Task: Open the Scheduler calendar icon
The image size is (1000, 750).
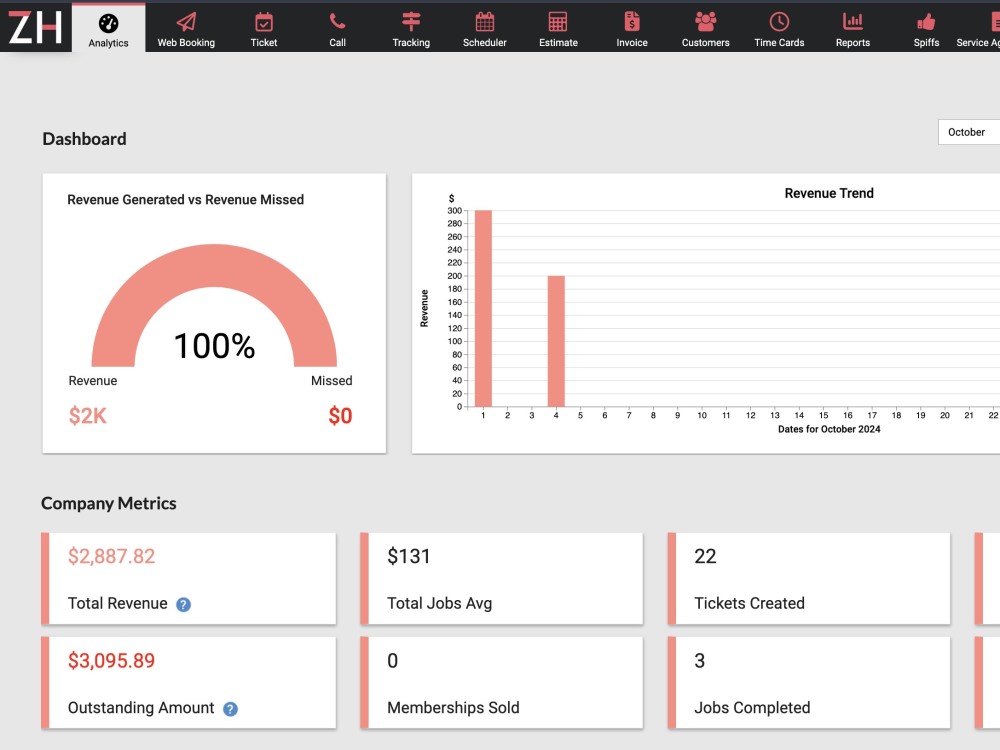Action: pos(485,22)
